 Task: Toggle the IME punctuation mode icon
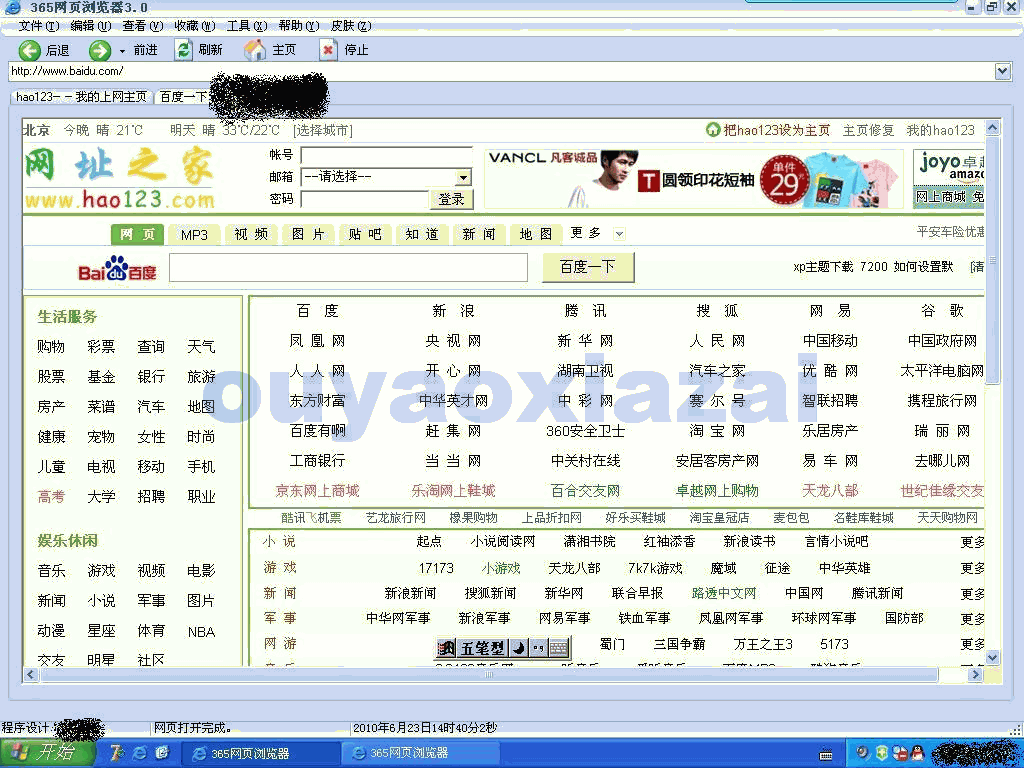(538, 648)
